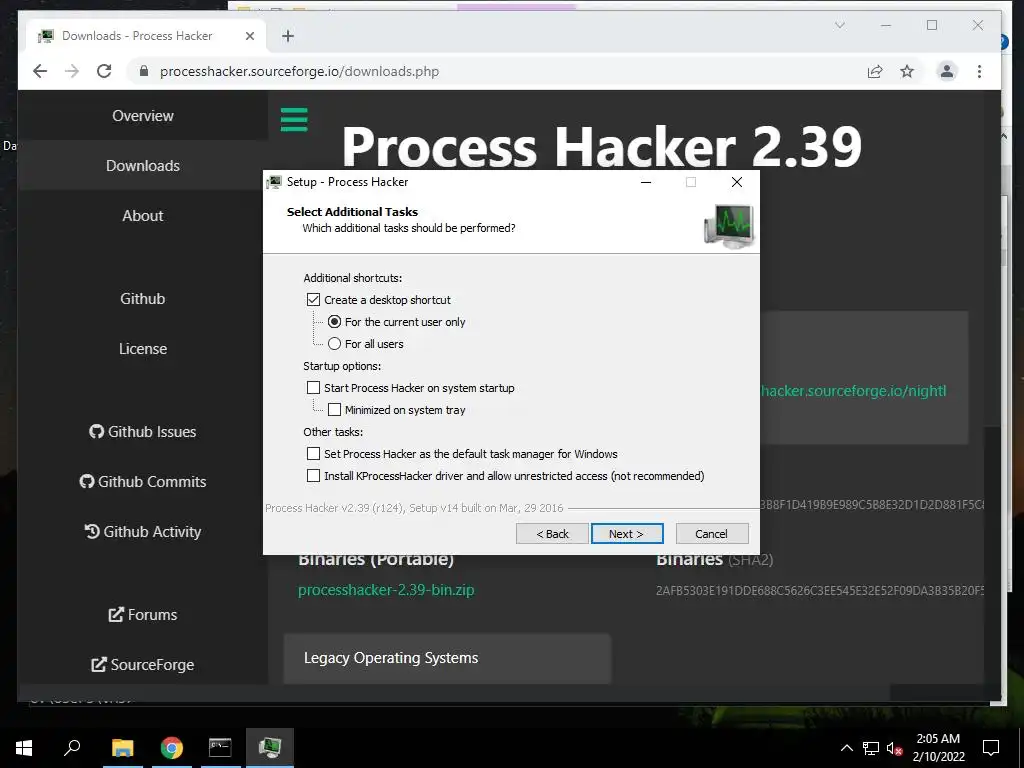Open the clock showing 2:05 AM
This screenshot has height=768, width=1024.
pos(938,748)
